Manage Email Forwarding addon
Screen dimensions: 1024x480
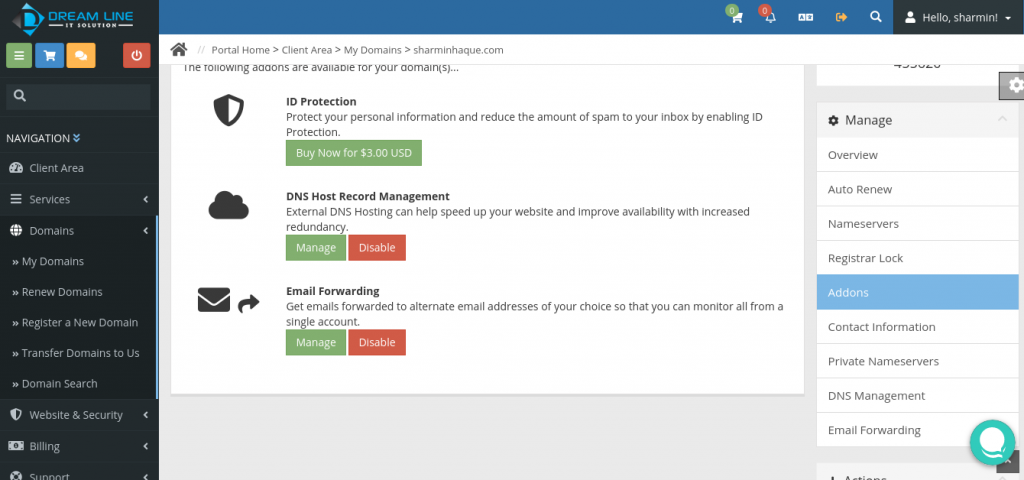click(x=316, y=342)
